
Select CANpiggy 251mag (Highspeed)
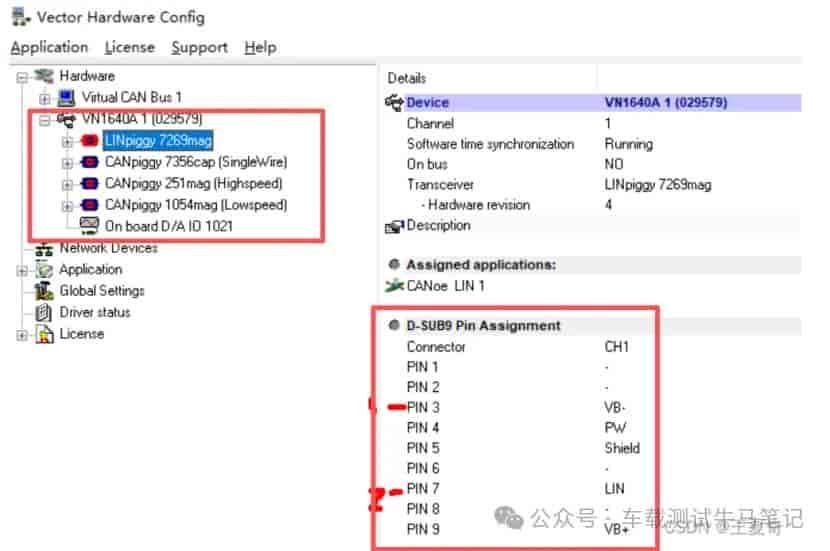[x=193, y=183]
